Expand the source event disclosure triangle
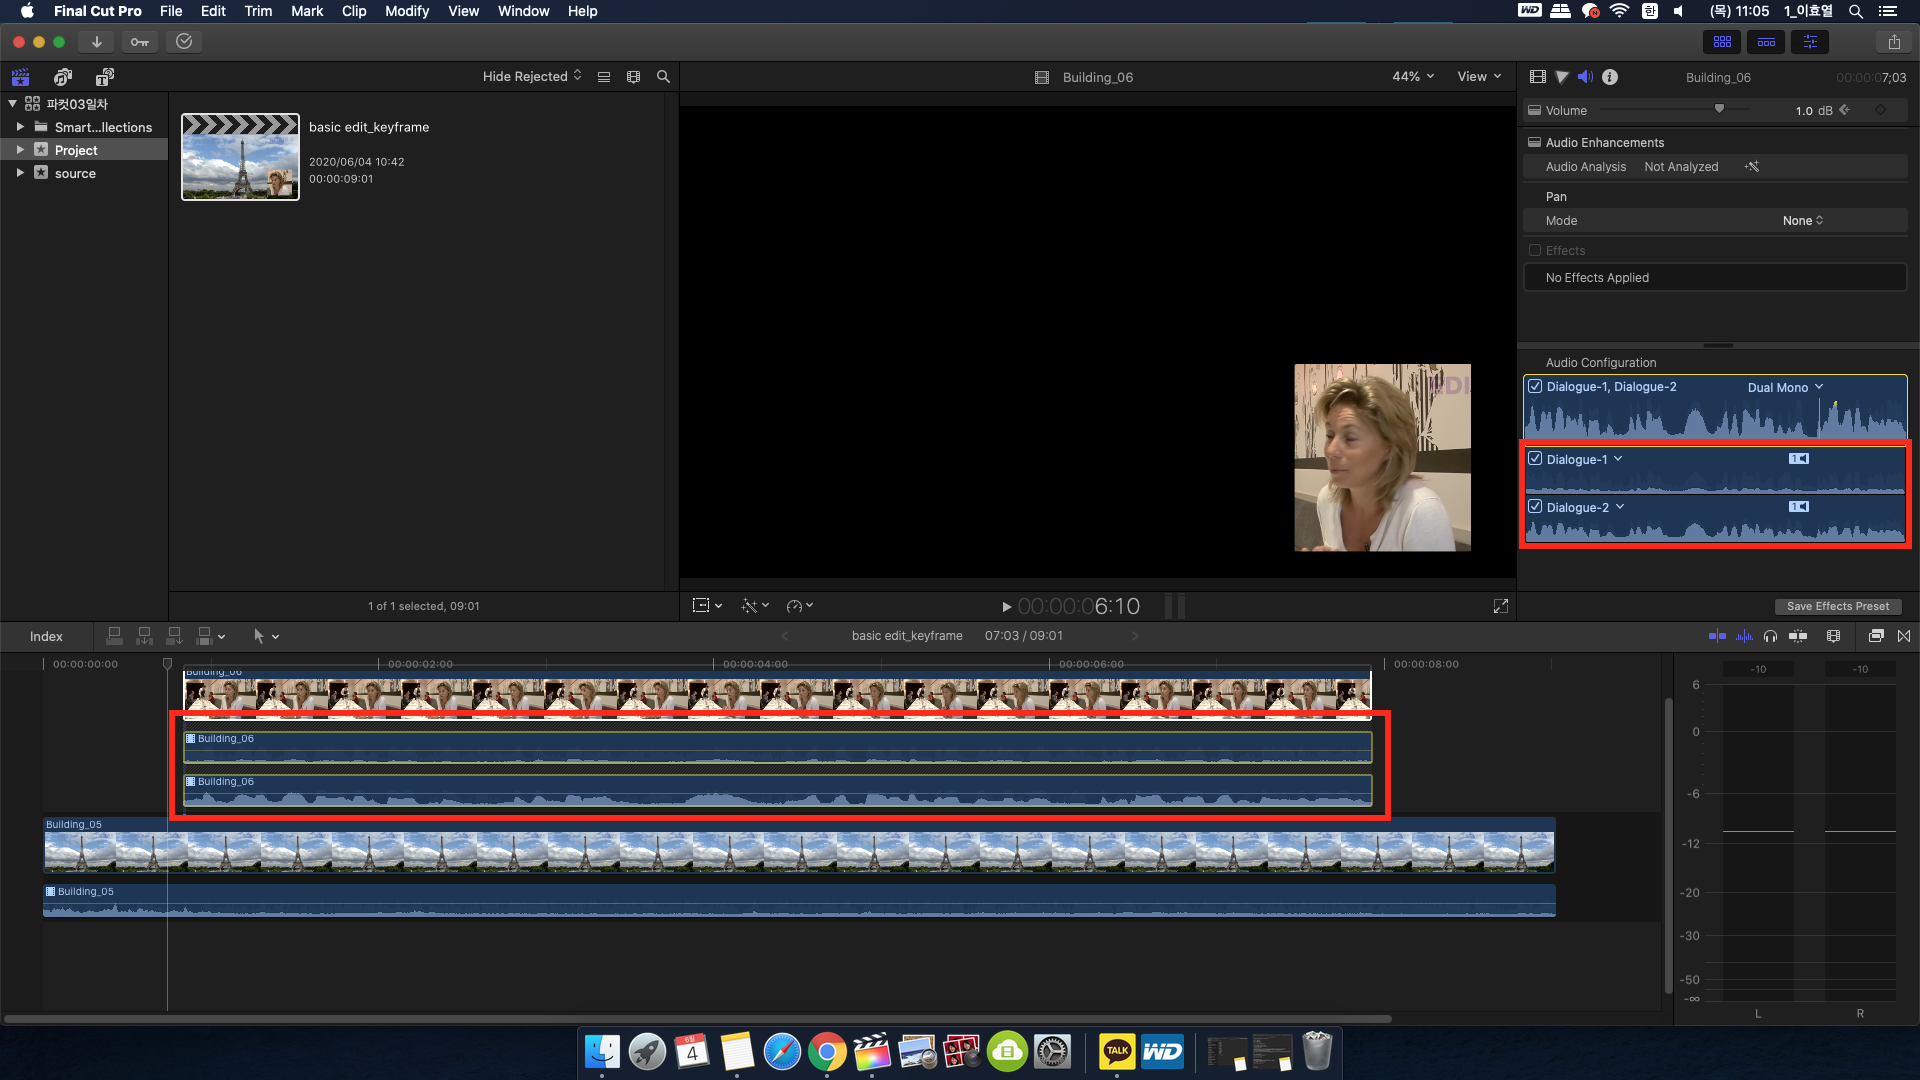 click(x=20, y=173)
